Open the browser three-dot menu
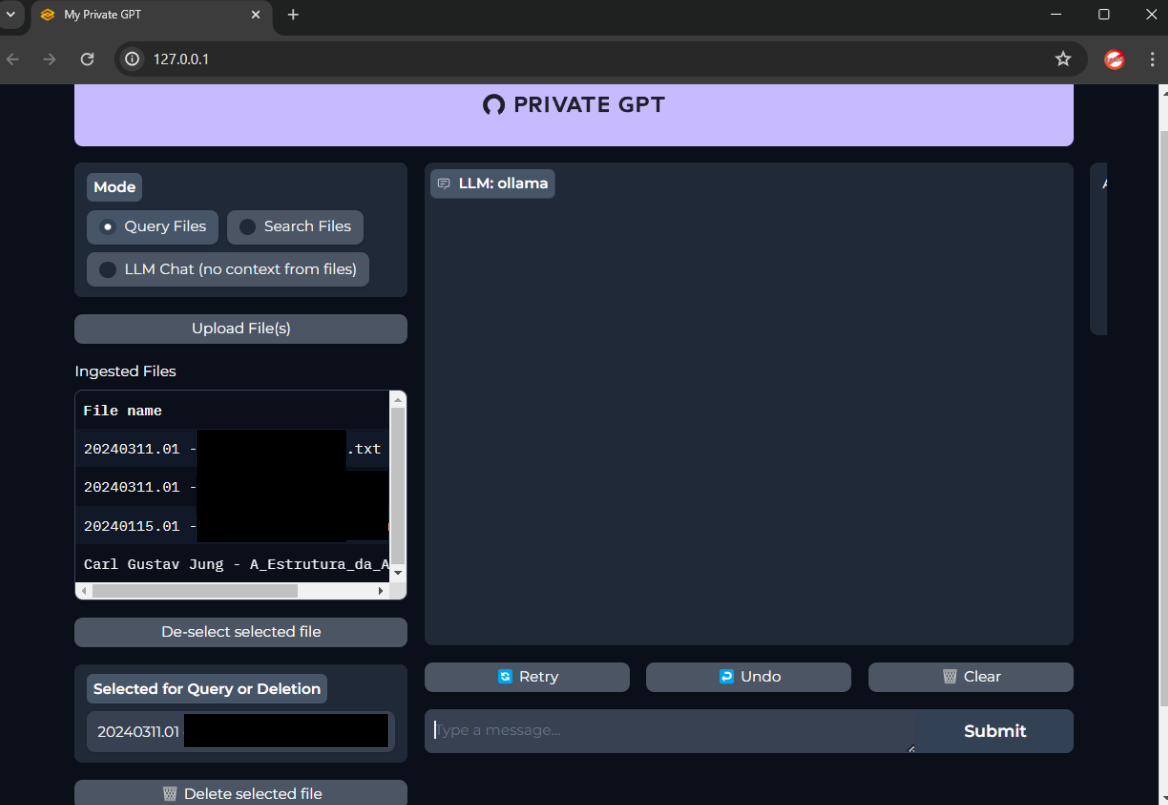 (1152, 59)
